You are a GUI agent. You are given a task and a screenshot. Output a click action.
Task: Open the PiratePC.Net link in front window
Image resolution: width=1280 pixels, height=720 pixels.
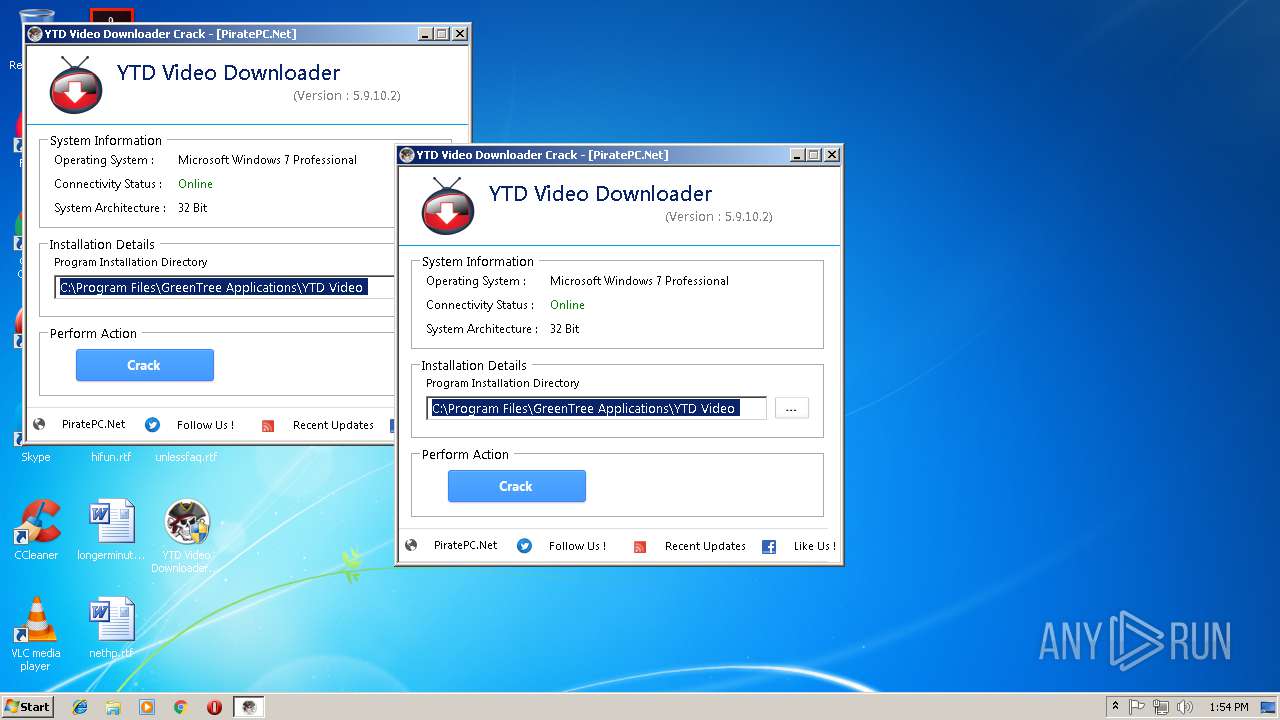click(x=465, y=545)
